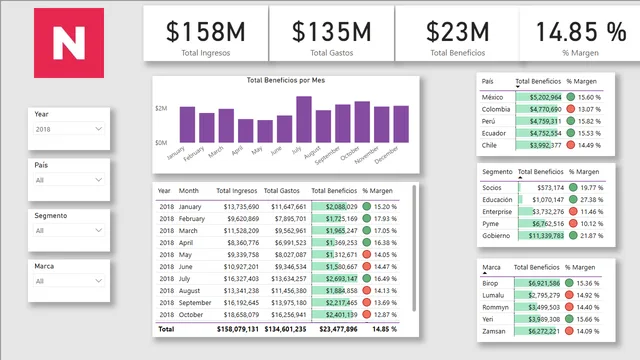Sort segment table by Segmento header
The image size is (640, 360).
coord(497,172)
